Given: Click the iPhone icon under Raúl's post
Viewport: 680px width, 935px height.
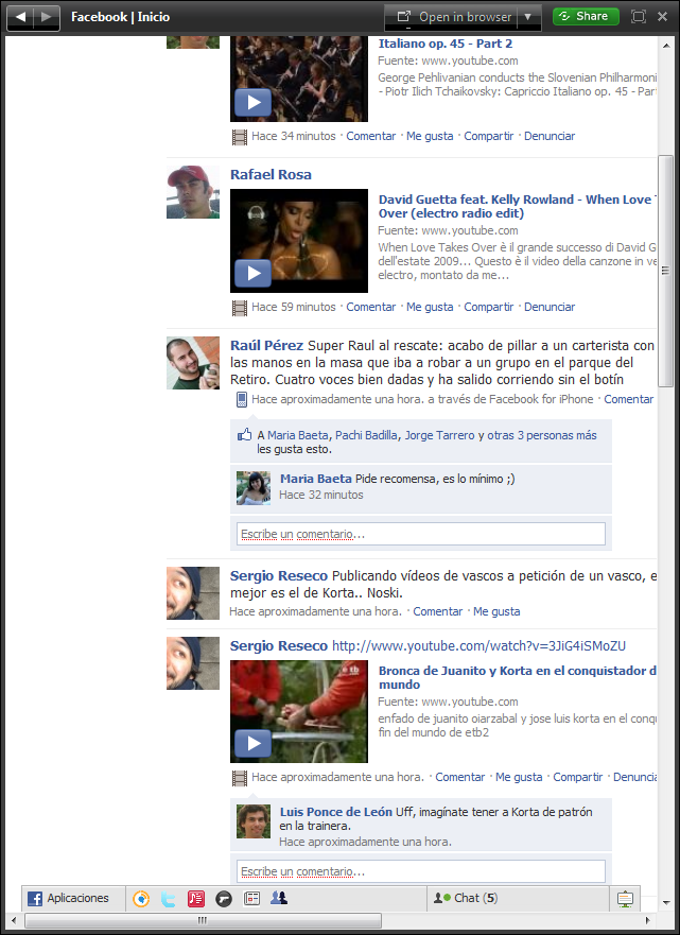Looking at the screenshot, I should click(241, 400).
